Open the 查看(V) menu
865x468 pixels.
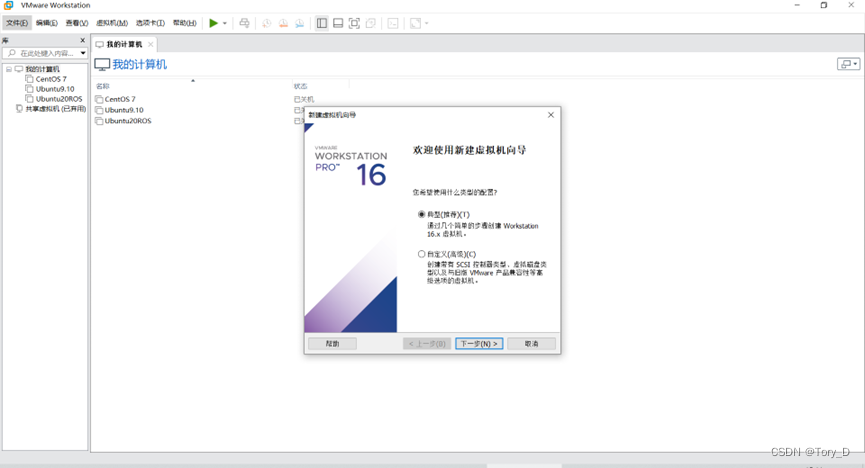point(77,23)
